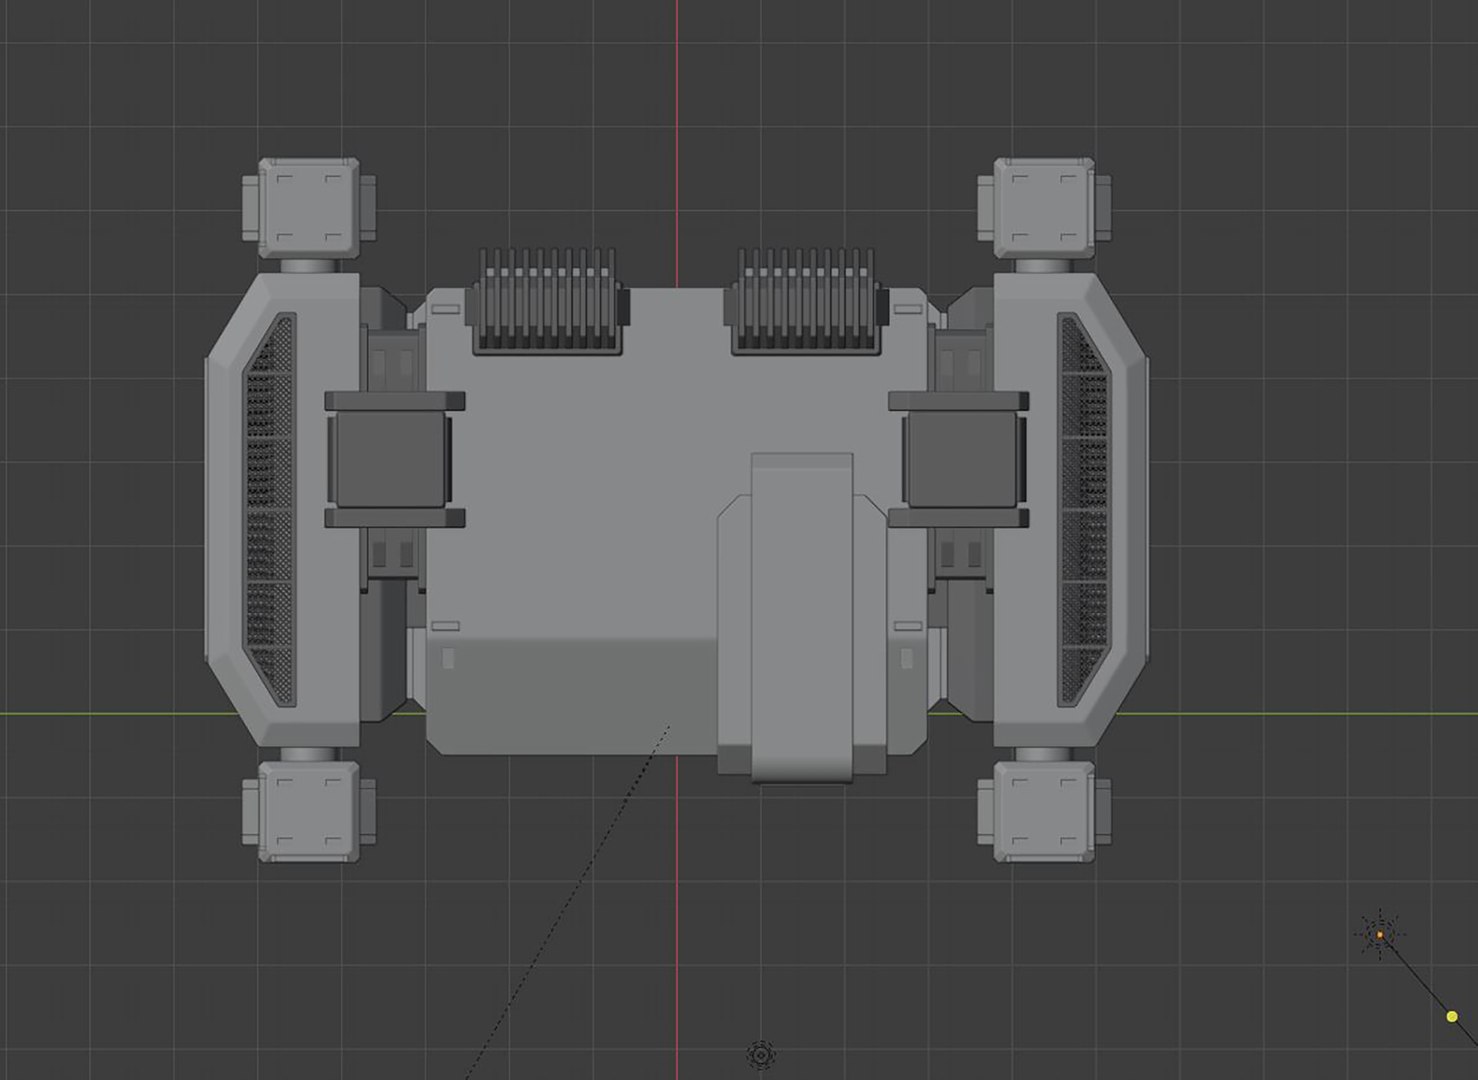Select the sun lamp object with radiating dashes
The width and height of the screenshot is (1478, 1080).
point(1380,935)
